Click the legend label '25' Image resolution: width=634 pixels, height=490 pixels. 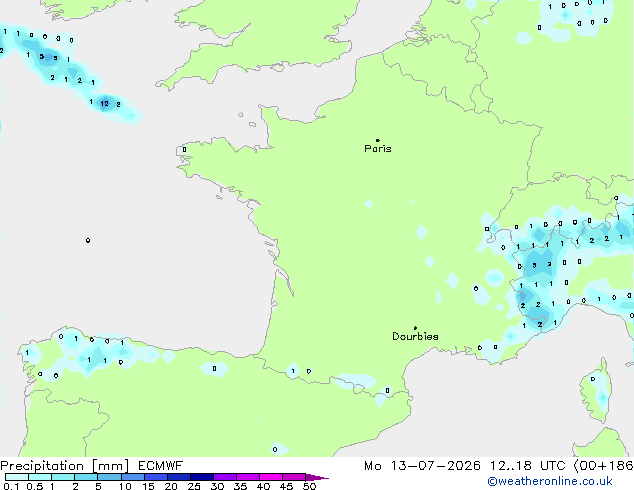(194, 486)
